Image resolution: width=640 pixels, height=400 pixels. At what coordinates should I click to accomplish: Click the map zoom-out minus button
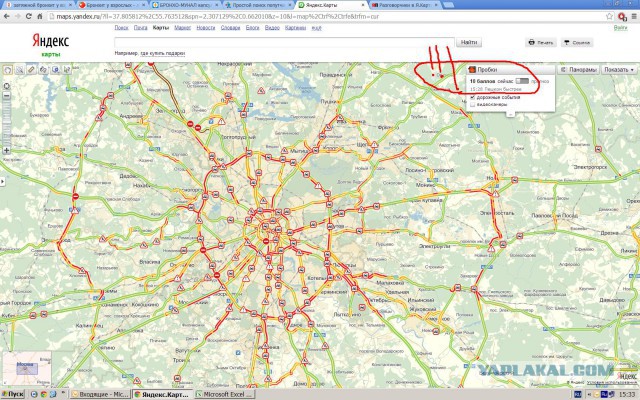[7, 96]
